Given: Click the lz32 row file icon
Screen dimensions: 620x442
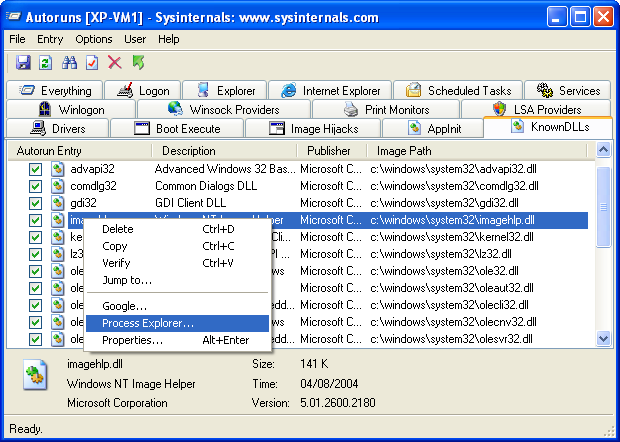Looking at the screenshot, I should pos(58,254).
